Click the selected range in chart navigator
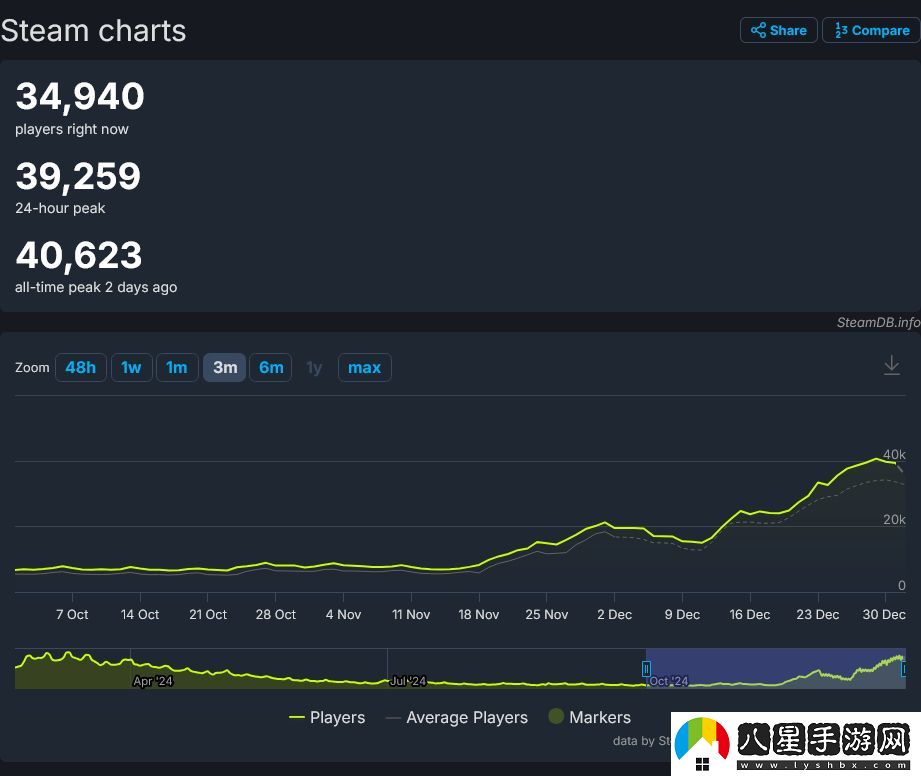Viewport: 921px width, 776px height. 775,668
